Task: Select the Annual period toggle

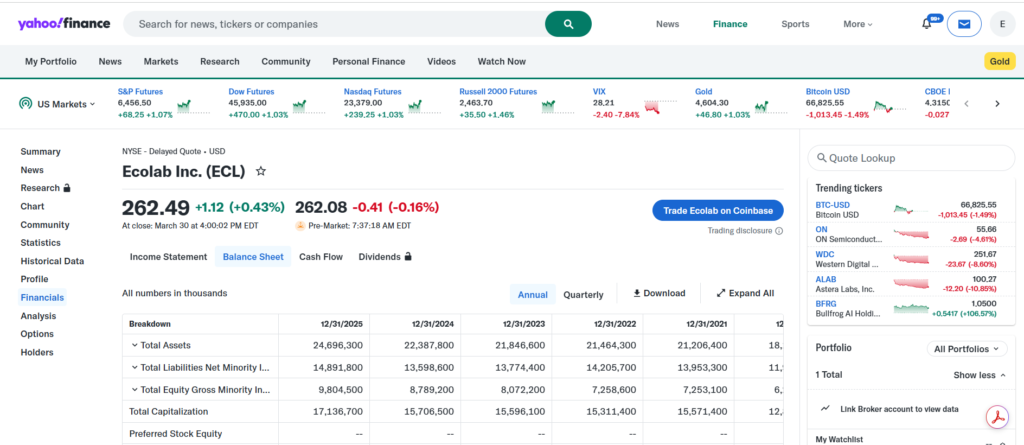Action: 531,294
